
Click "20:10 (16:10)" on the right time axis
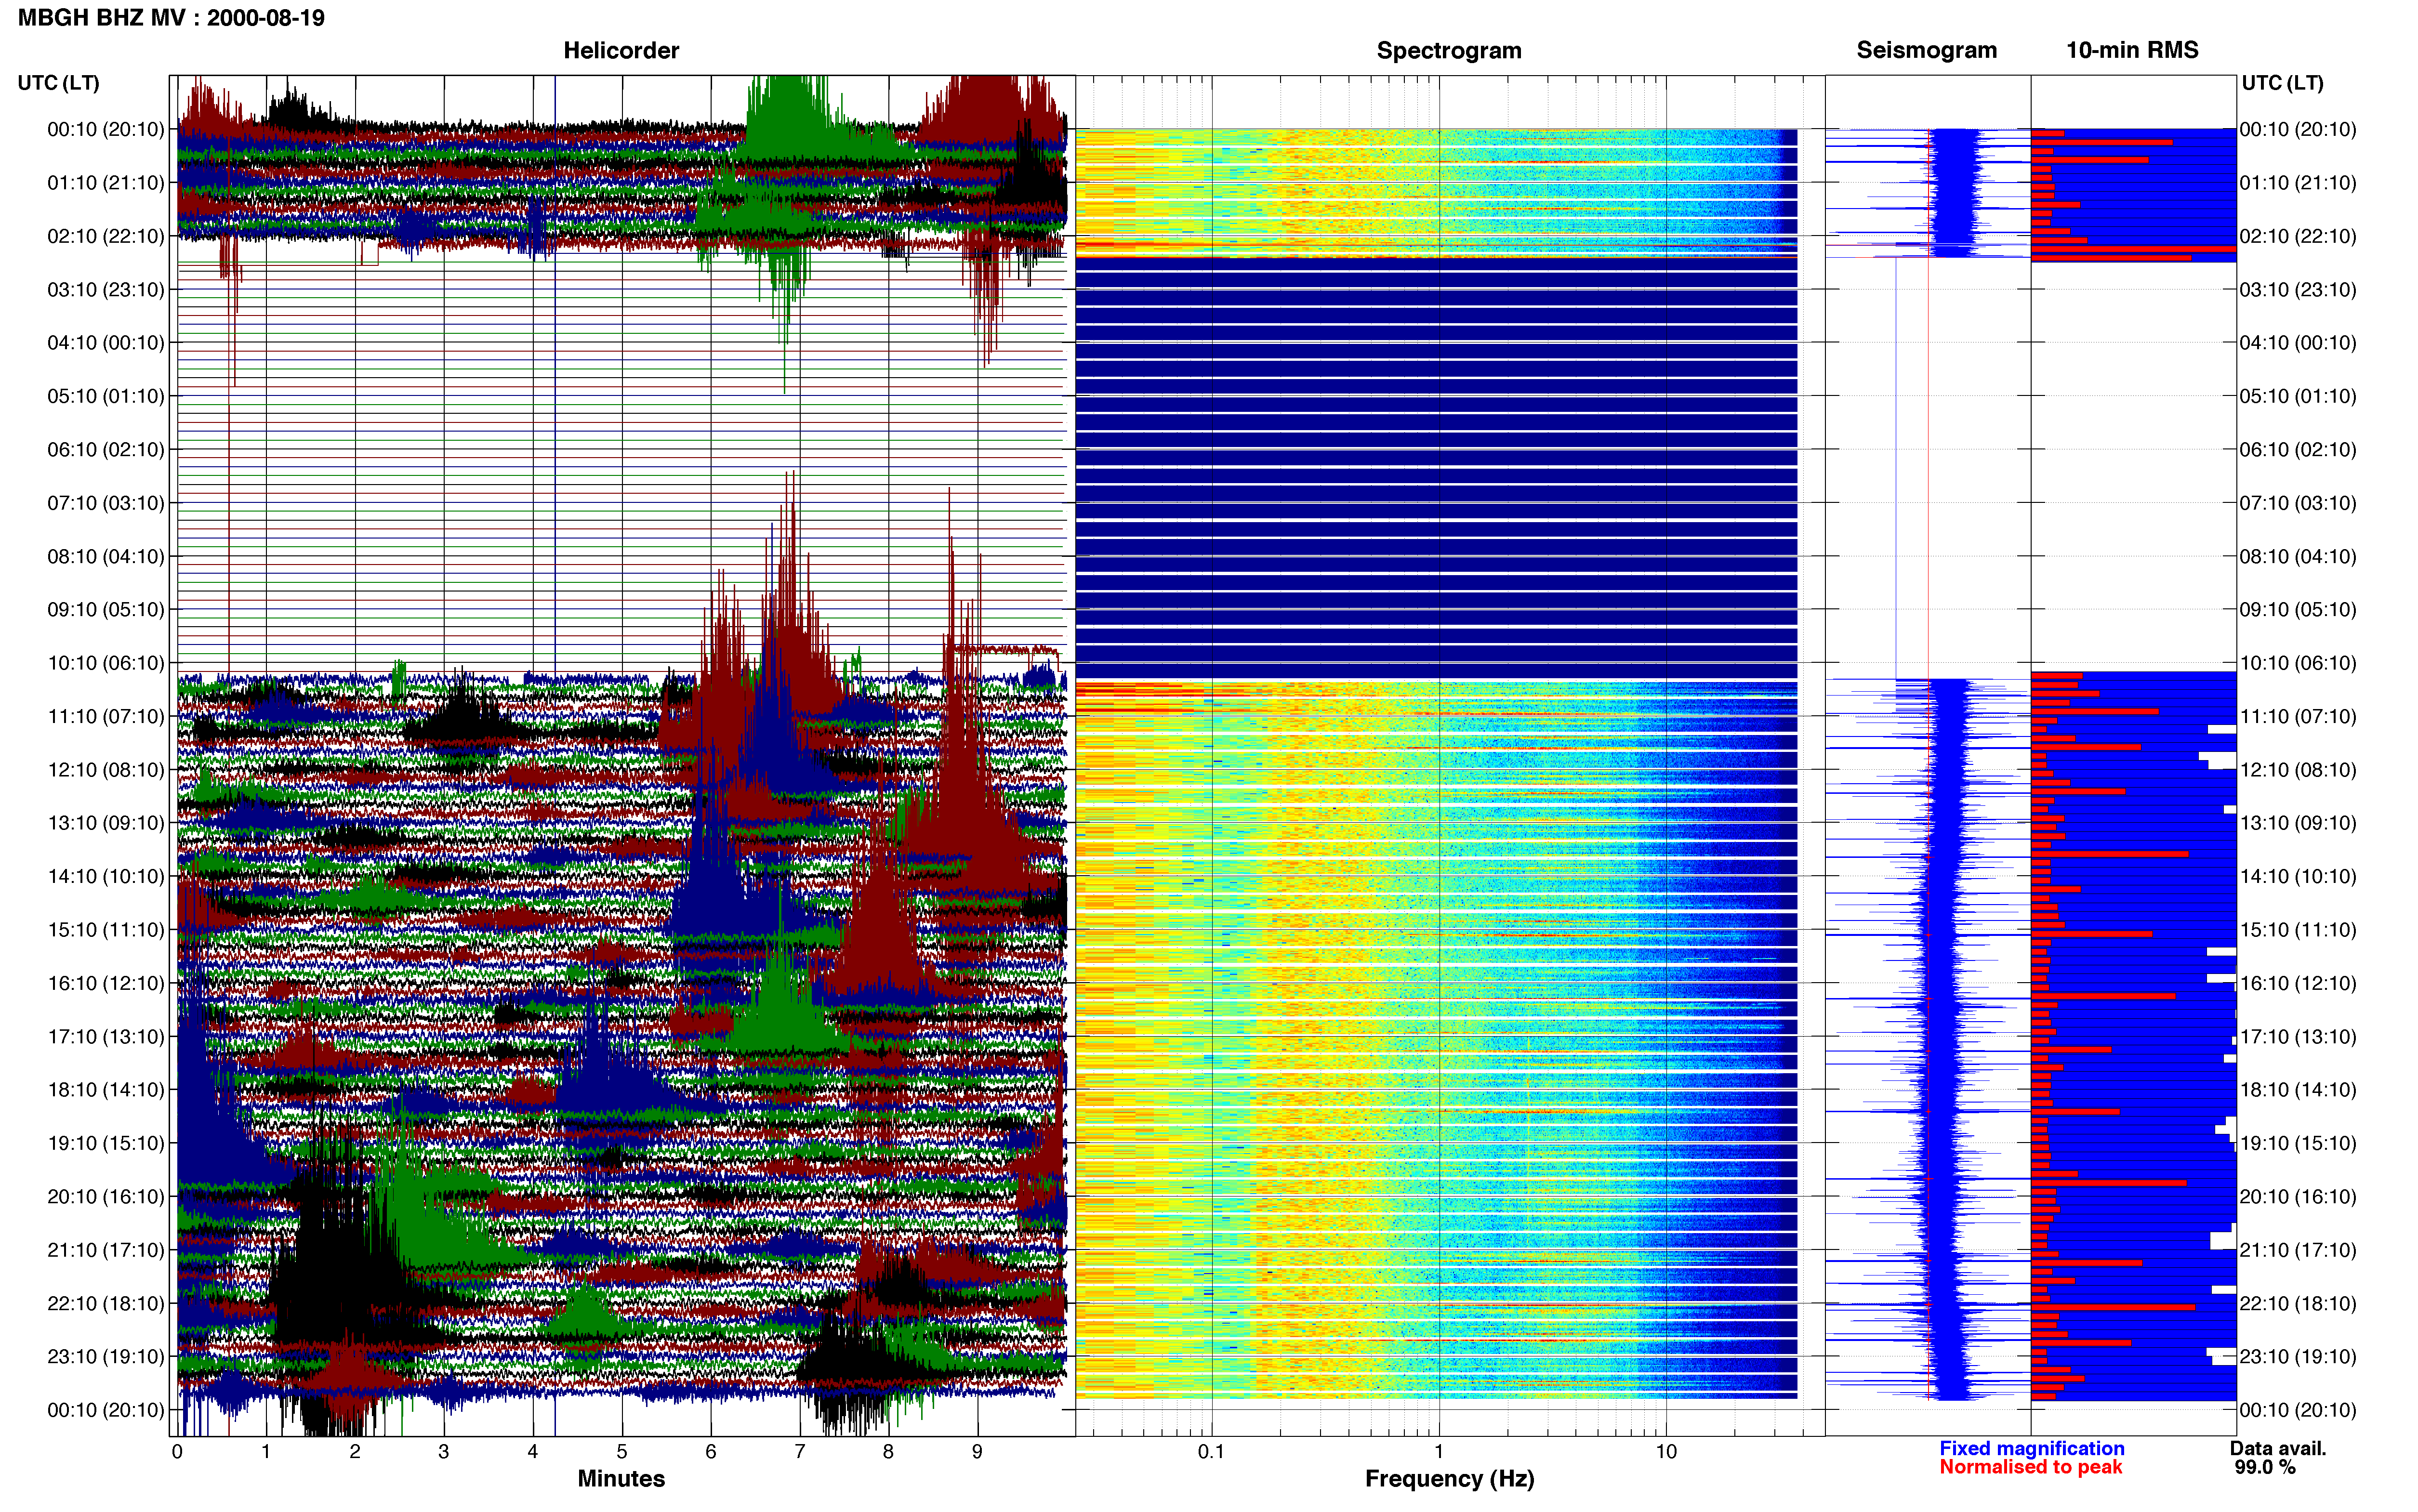coord(2298,1197)
